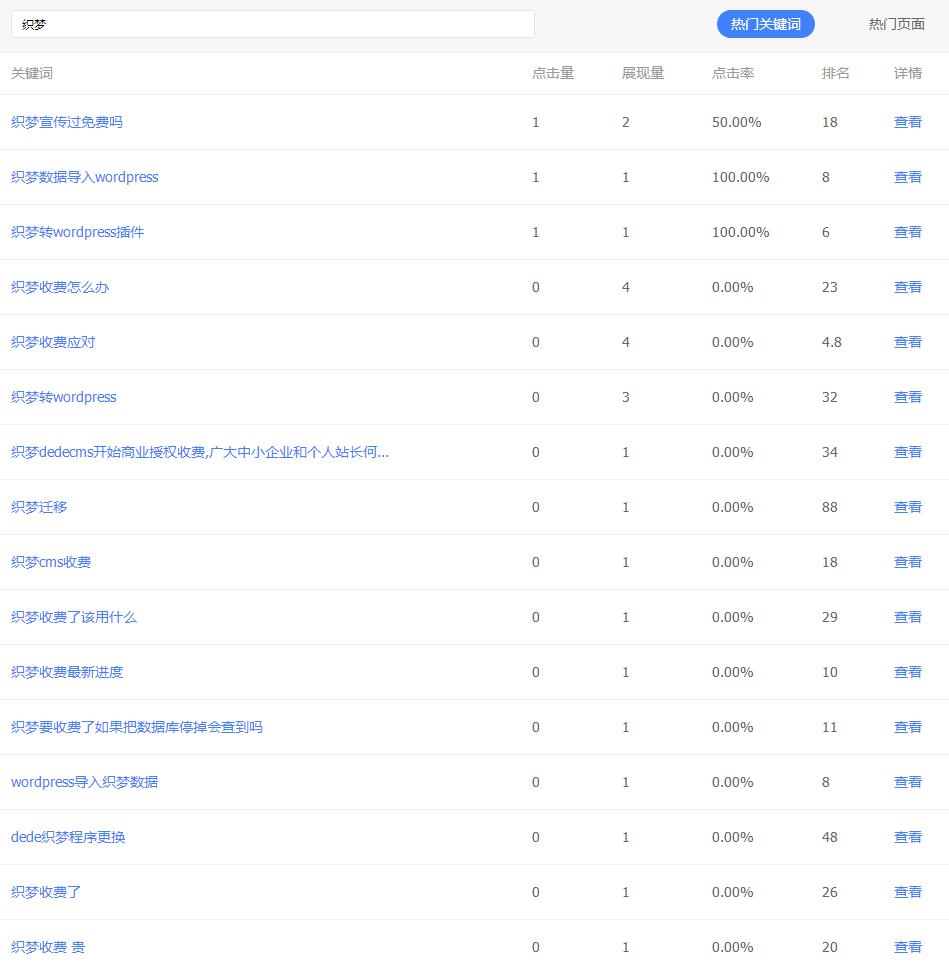Open keyword link 织梦收费了该用什么
The image size is (949, 967).
click(x=74, y=617)
